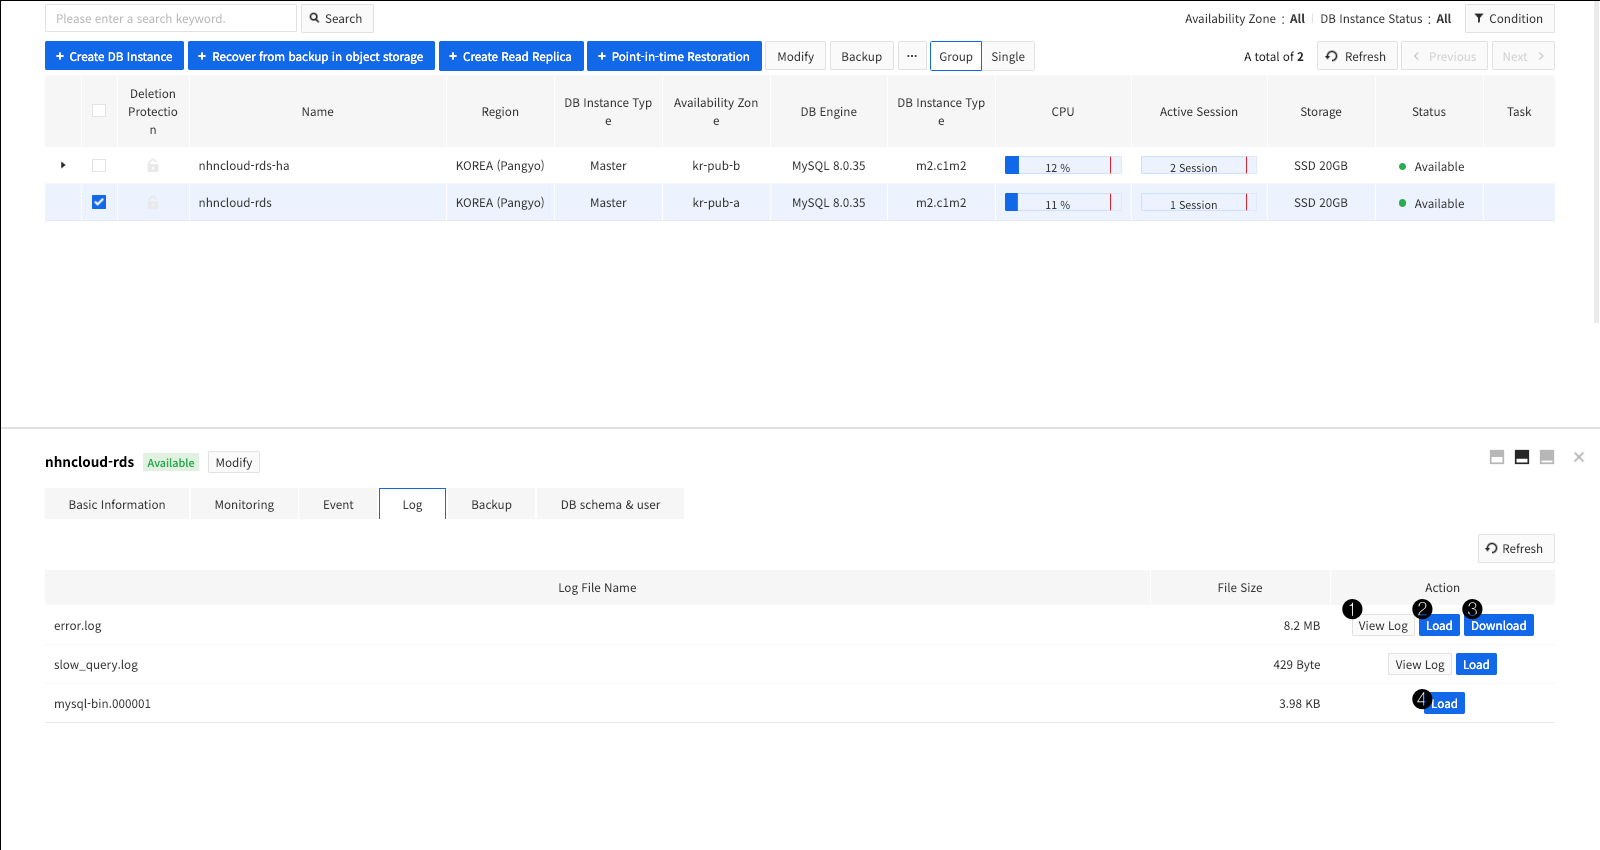Image resolution: width=1600 pixels, height=850 pixels.
Task: Refresh the DB instance list
Action: coord(1356,56)
